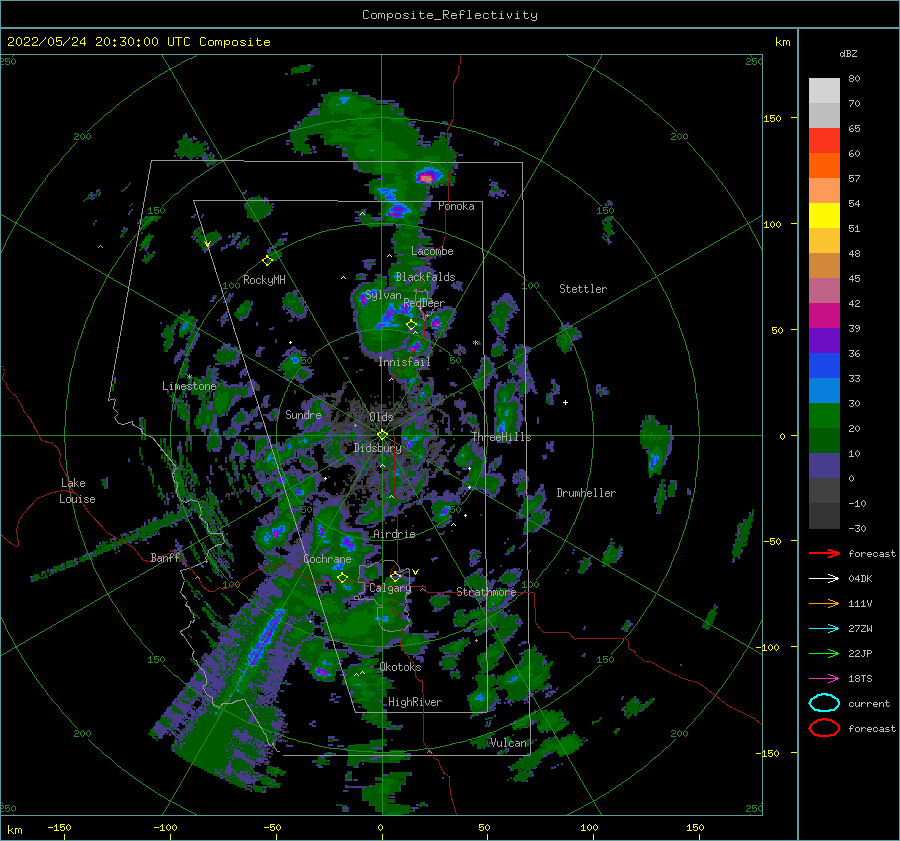Viewport: 900px width, 841px height.
Task: Click yellow diamond marker near RedDeer
Action: tap(411, 325)
